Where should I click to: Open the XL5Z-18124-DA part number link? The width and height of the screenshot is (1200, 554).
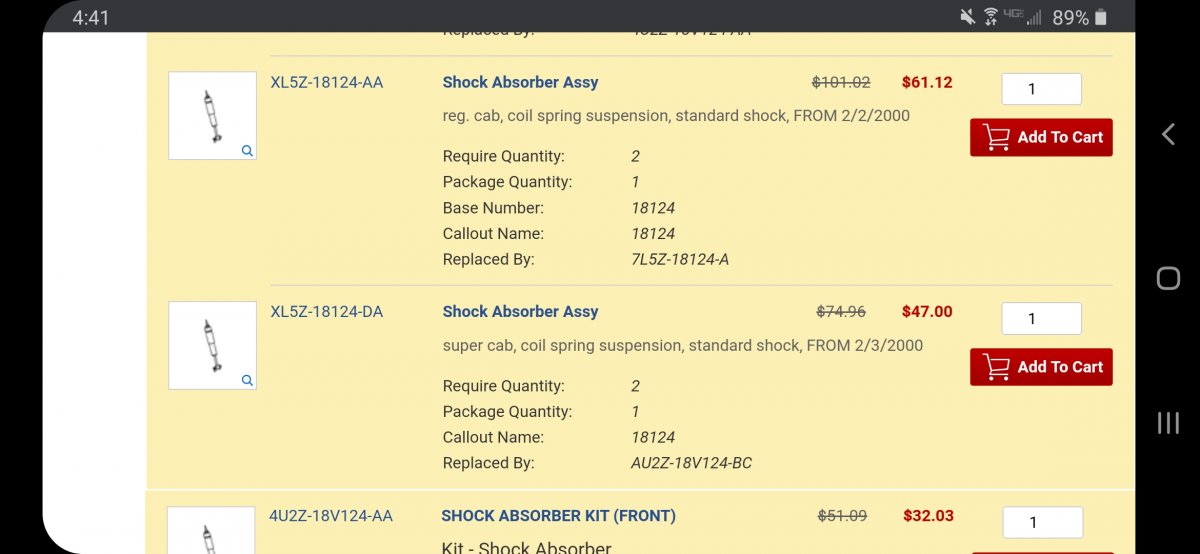(326, 312)
